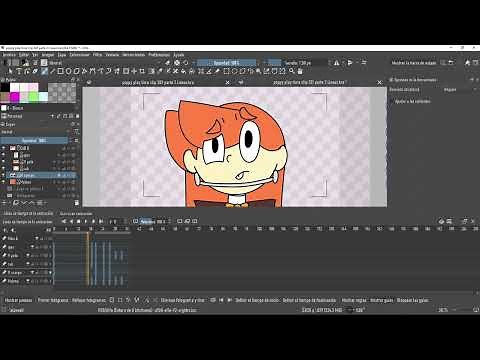Adjust the layer Opacidad slider in Capas panel
This screenshot has width=480, height=360.
click(x=34, y=141)
